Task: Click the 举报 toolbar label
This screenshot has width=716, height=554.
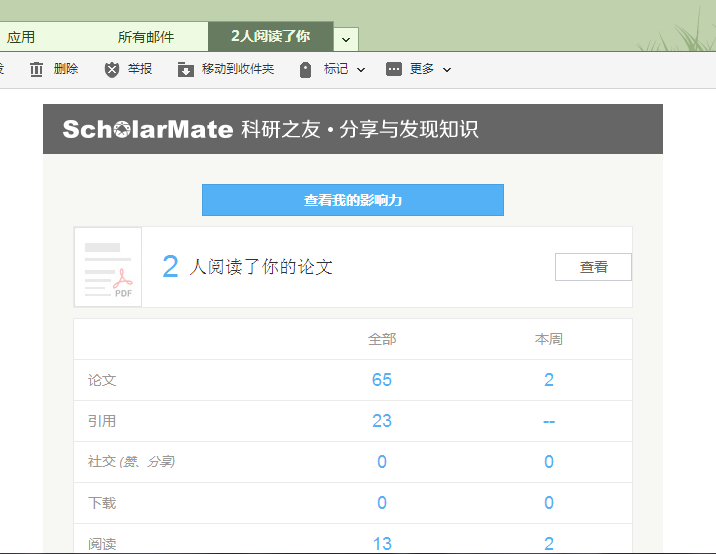Action: pos(140,69)
